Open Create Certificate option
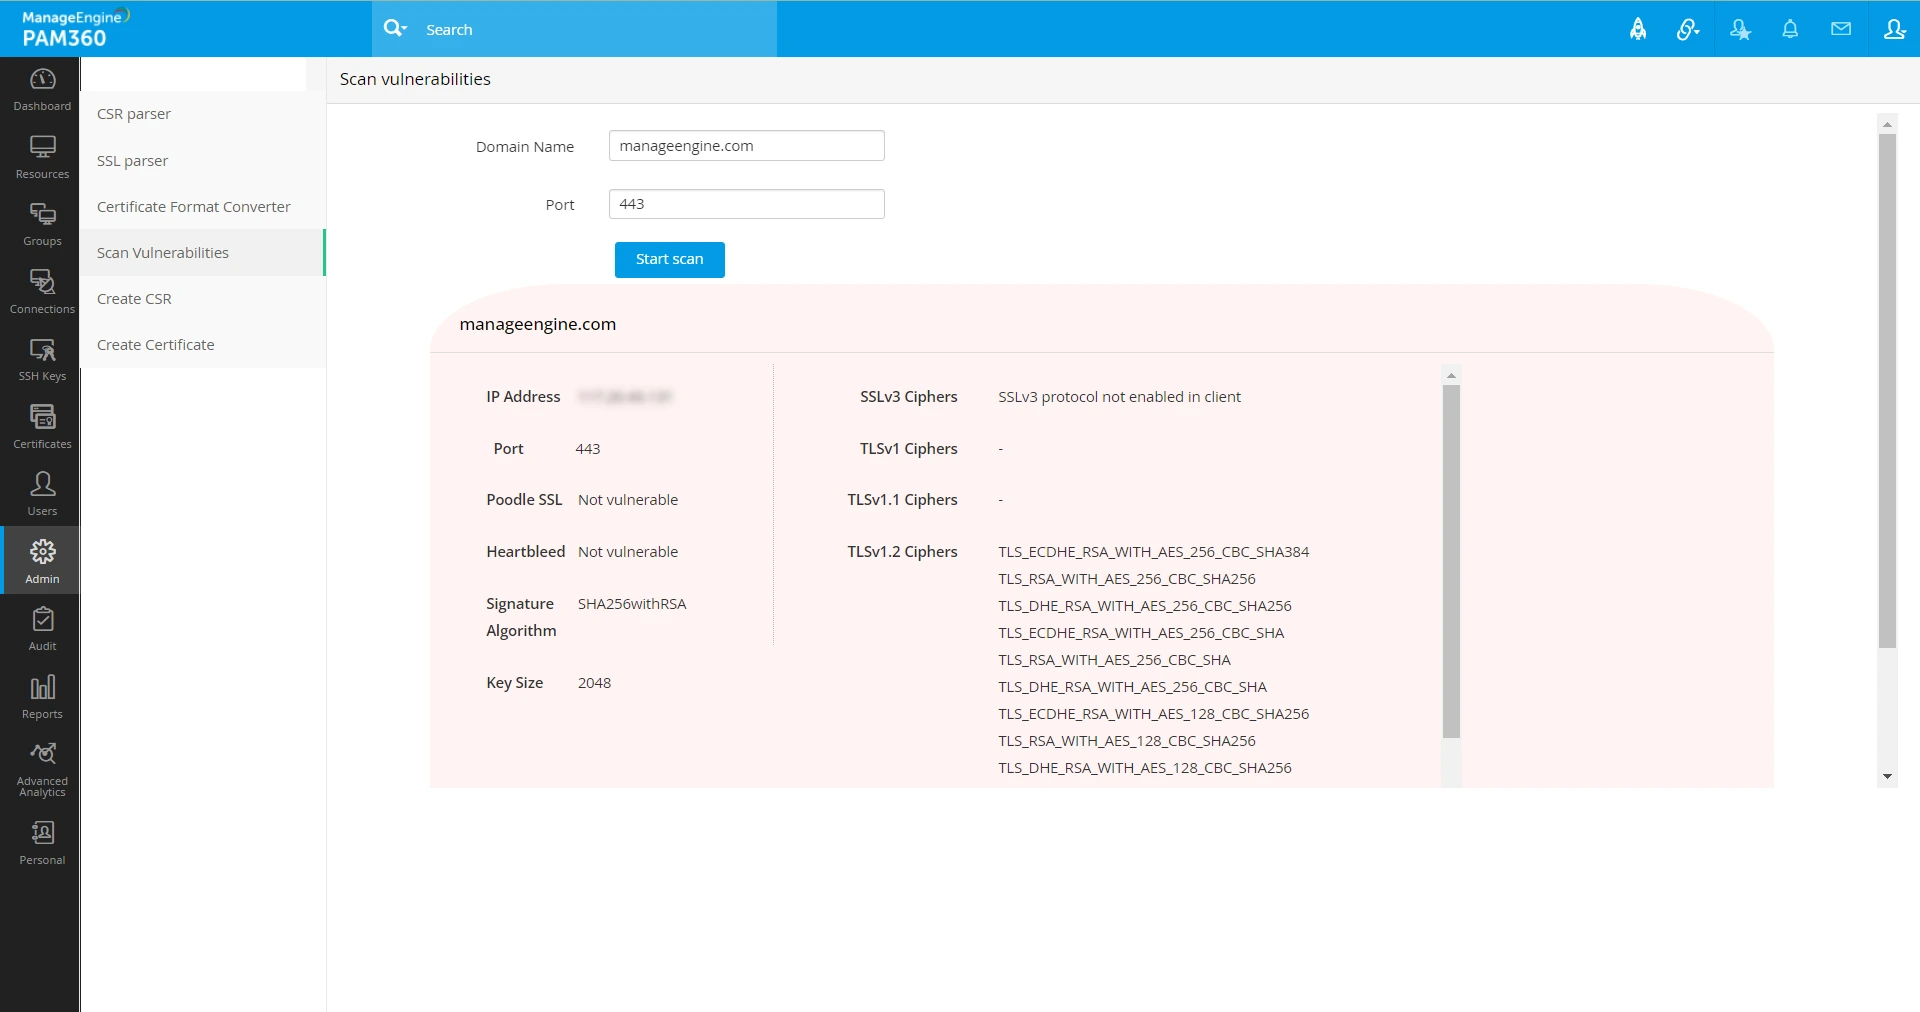Viewport: 1920px width, 1012px height. [155, 345]
